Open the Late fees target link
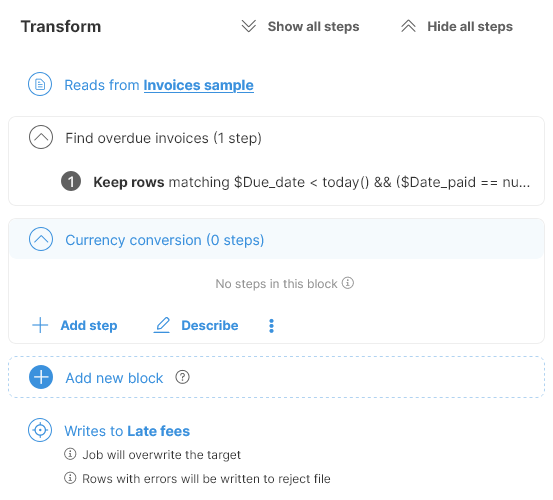The width and height of the screenshot is (553, 500). [x=159, y=431]
